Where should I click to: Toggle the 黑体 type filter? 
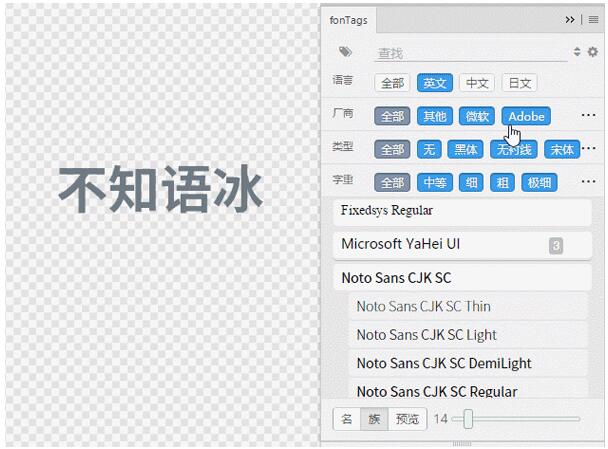click(x=465, y=149)
